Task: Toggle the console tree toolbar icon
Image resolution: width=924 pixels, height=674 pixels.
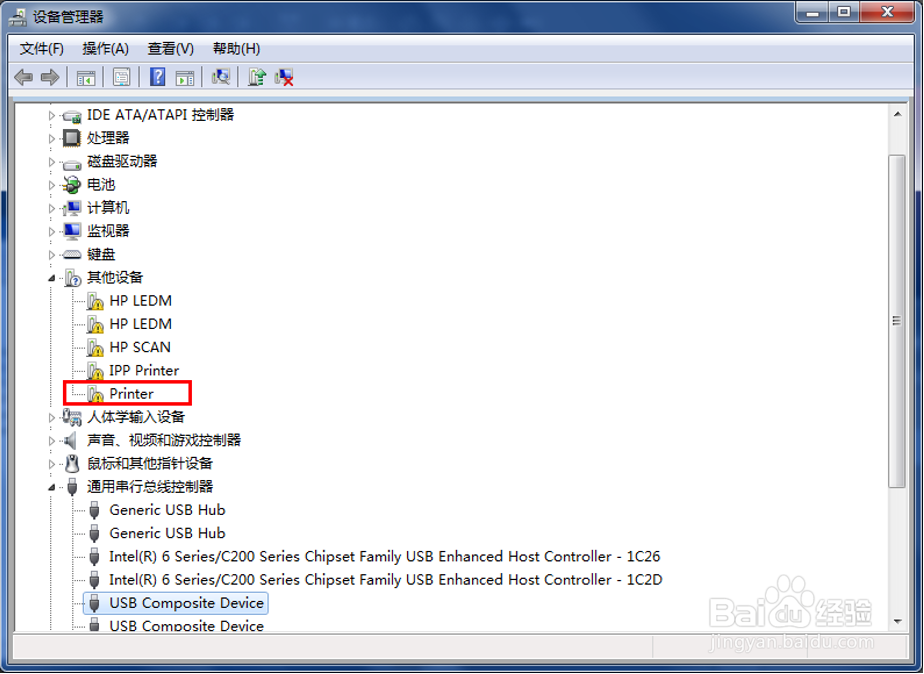Action: pyautogui.click(x=86, y=77)
